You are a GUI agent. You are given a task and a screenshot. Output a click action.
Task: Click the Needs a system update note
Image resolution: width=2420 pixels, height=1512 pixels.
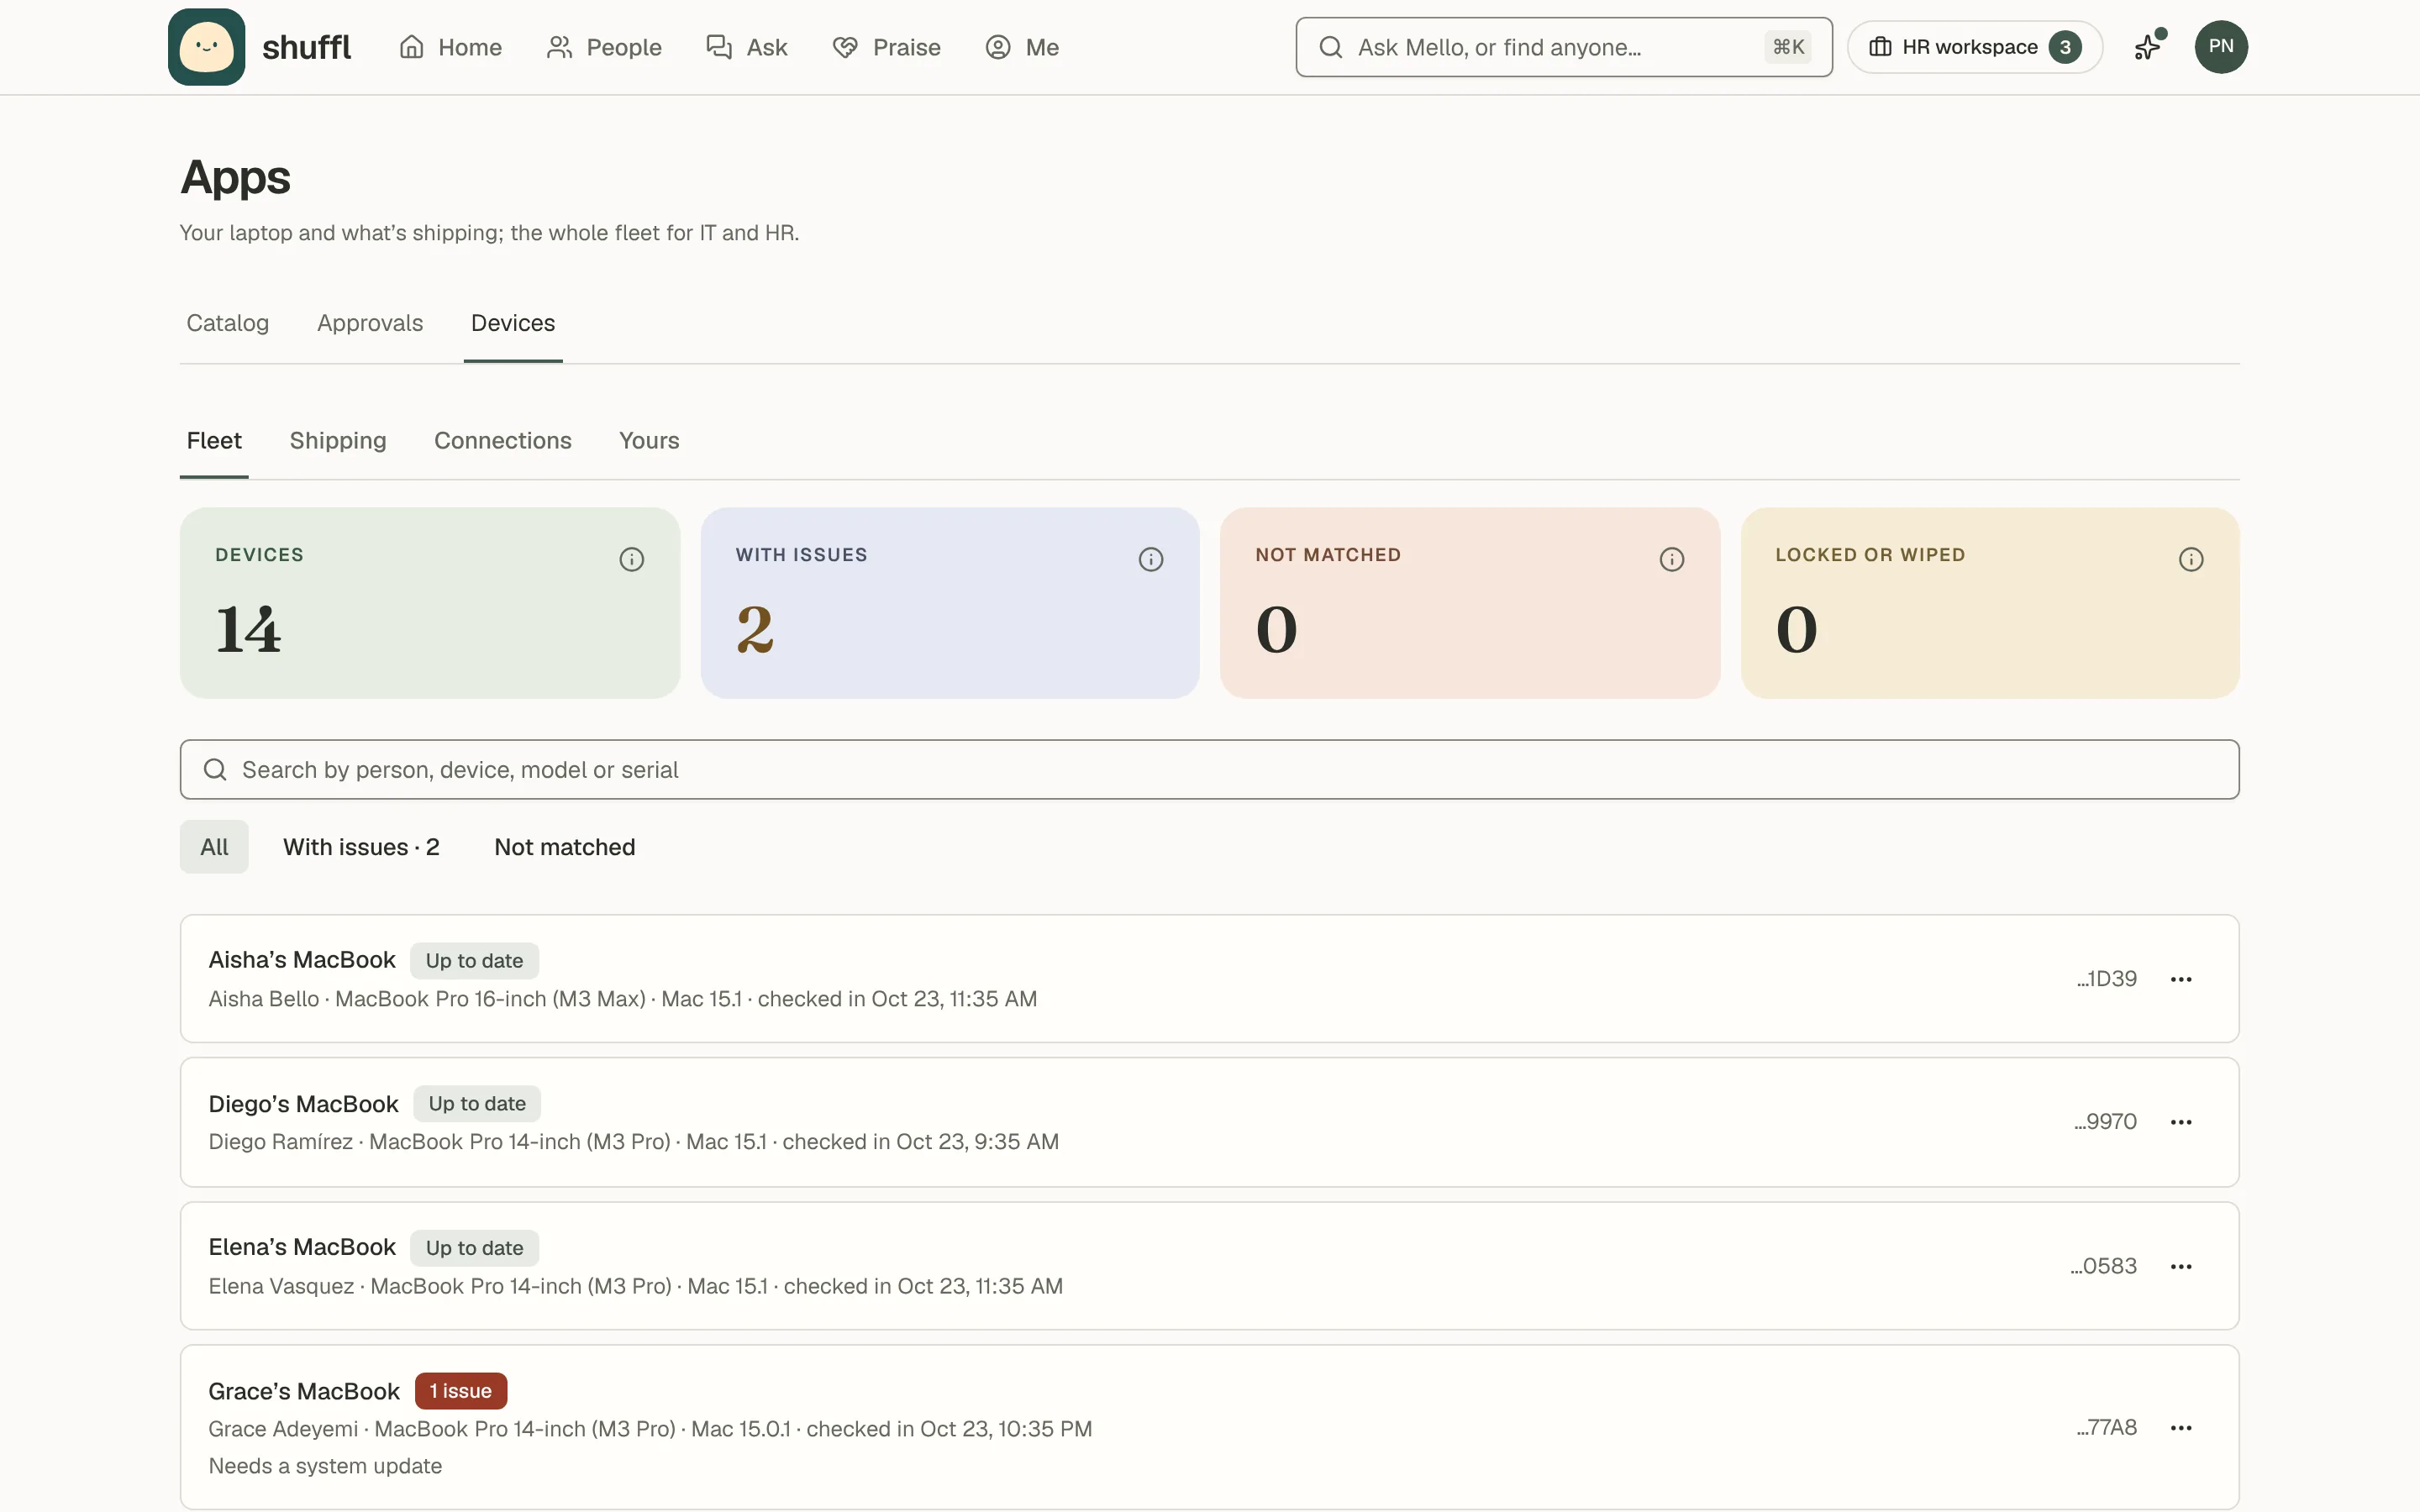325,1466
